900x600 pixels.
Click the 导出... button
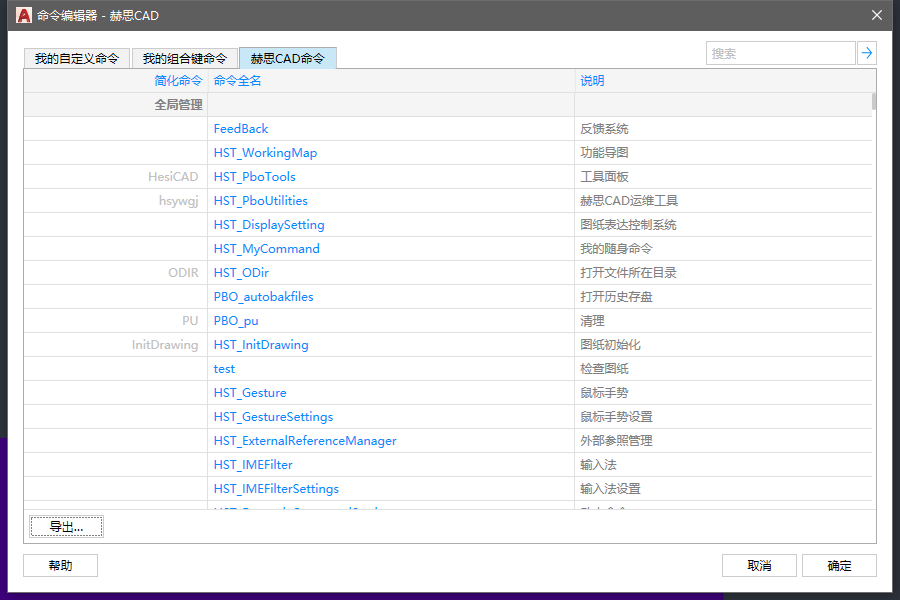pyautogui.click(x=67, y=527)
